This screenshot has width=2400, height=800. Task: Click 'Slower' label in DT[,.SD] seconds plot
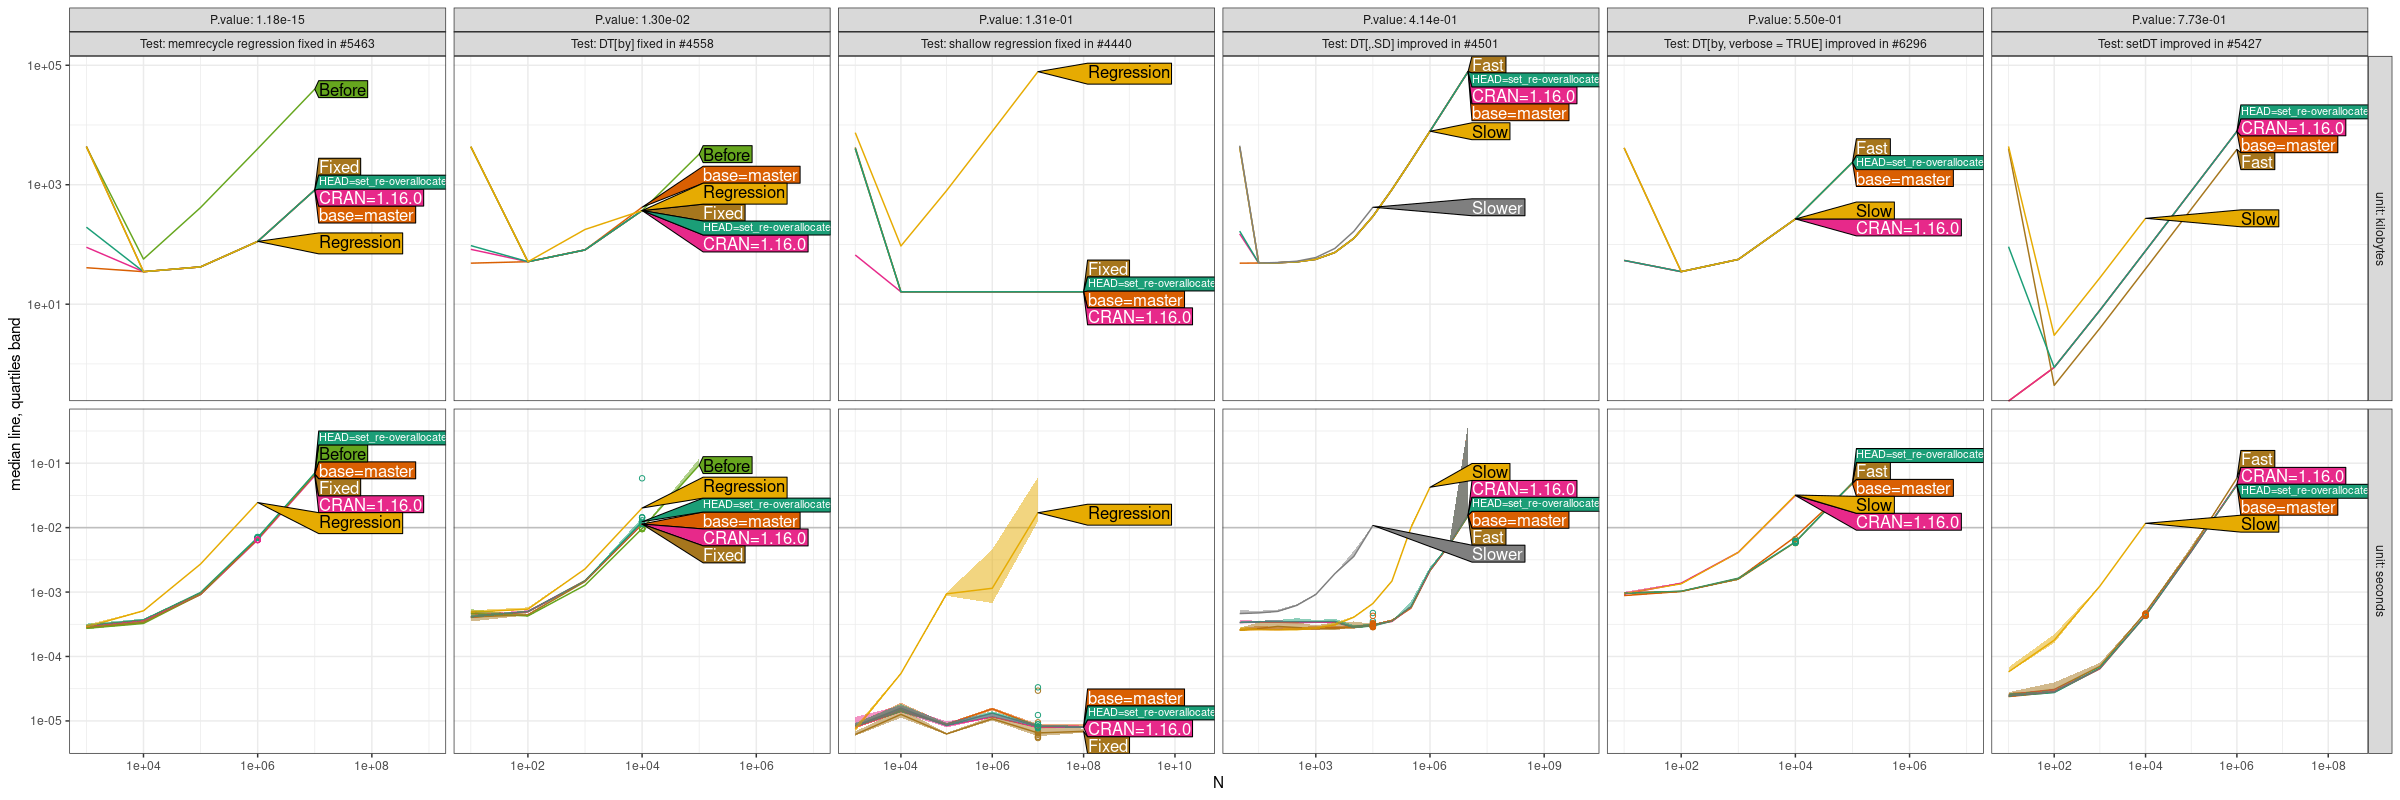point(1497,554)
